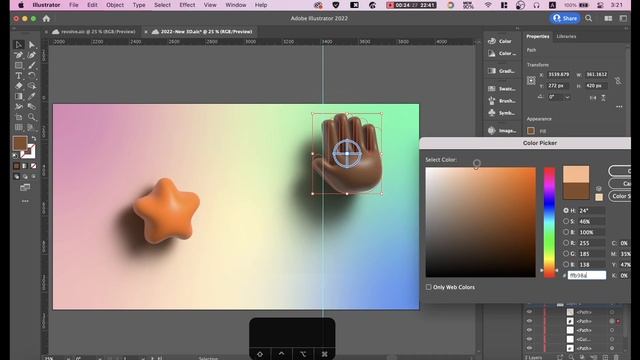
Task: Select the S saturation radio button
Action: click(566, 221)
